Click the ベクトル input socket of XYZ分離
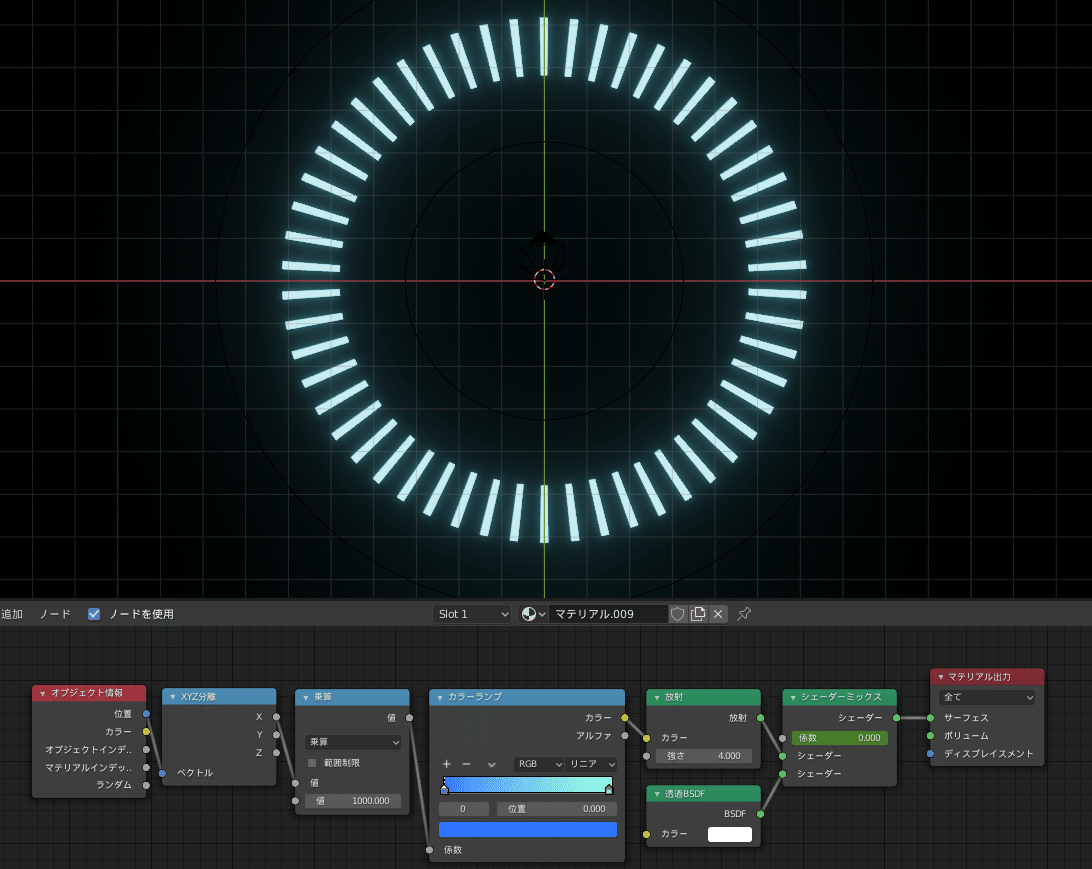1092x869 pixels. click(162, 773)
